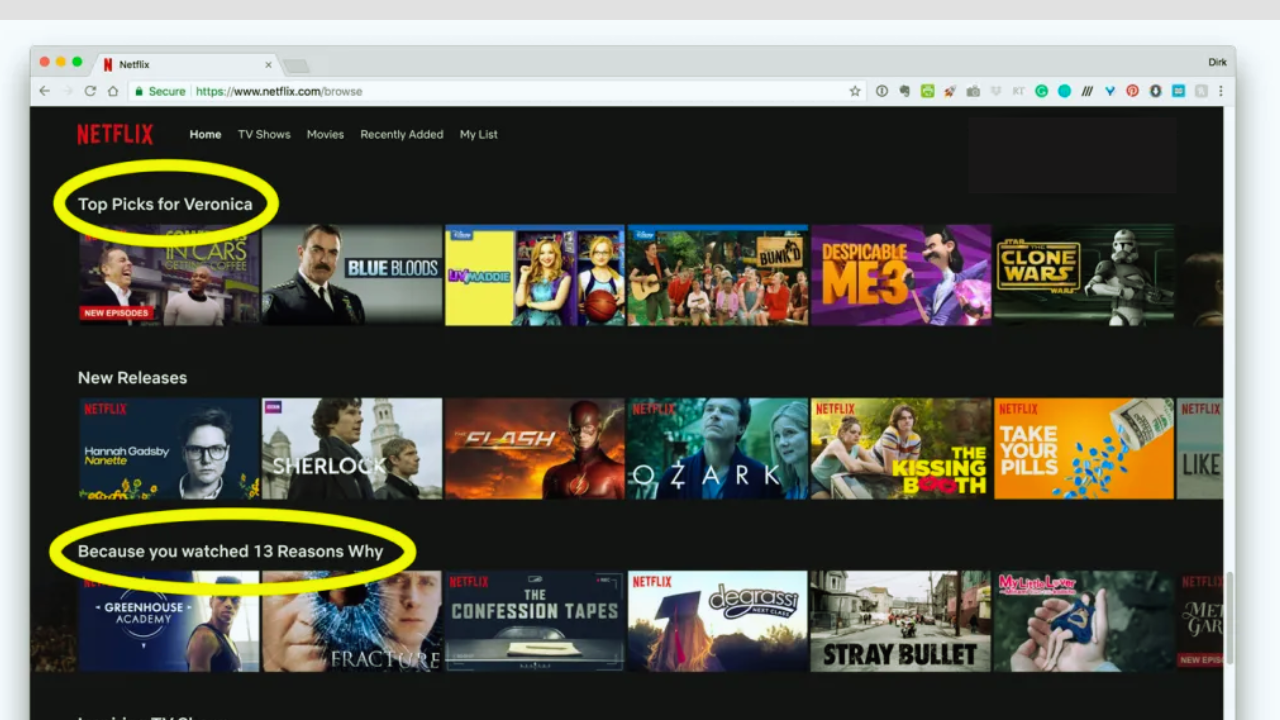Close the Netflix browser tab

tap(268, 65)
